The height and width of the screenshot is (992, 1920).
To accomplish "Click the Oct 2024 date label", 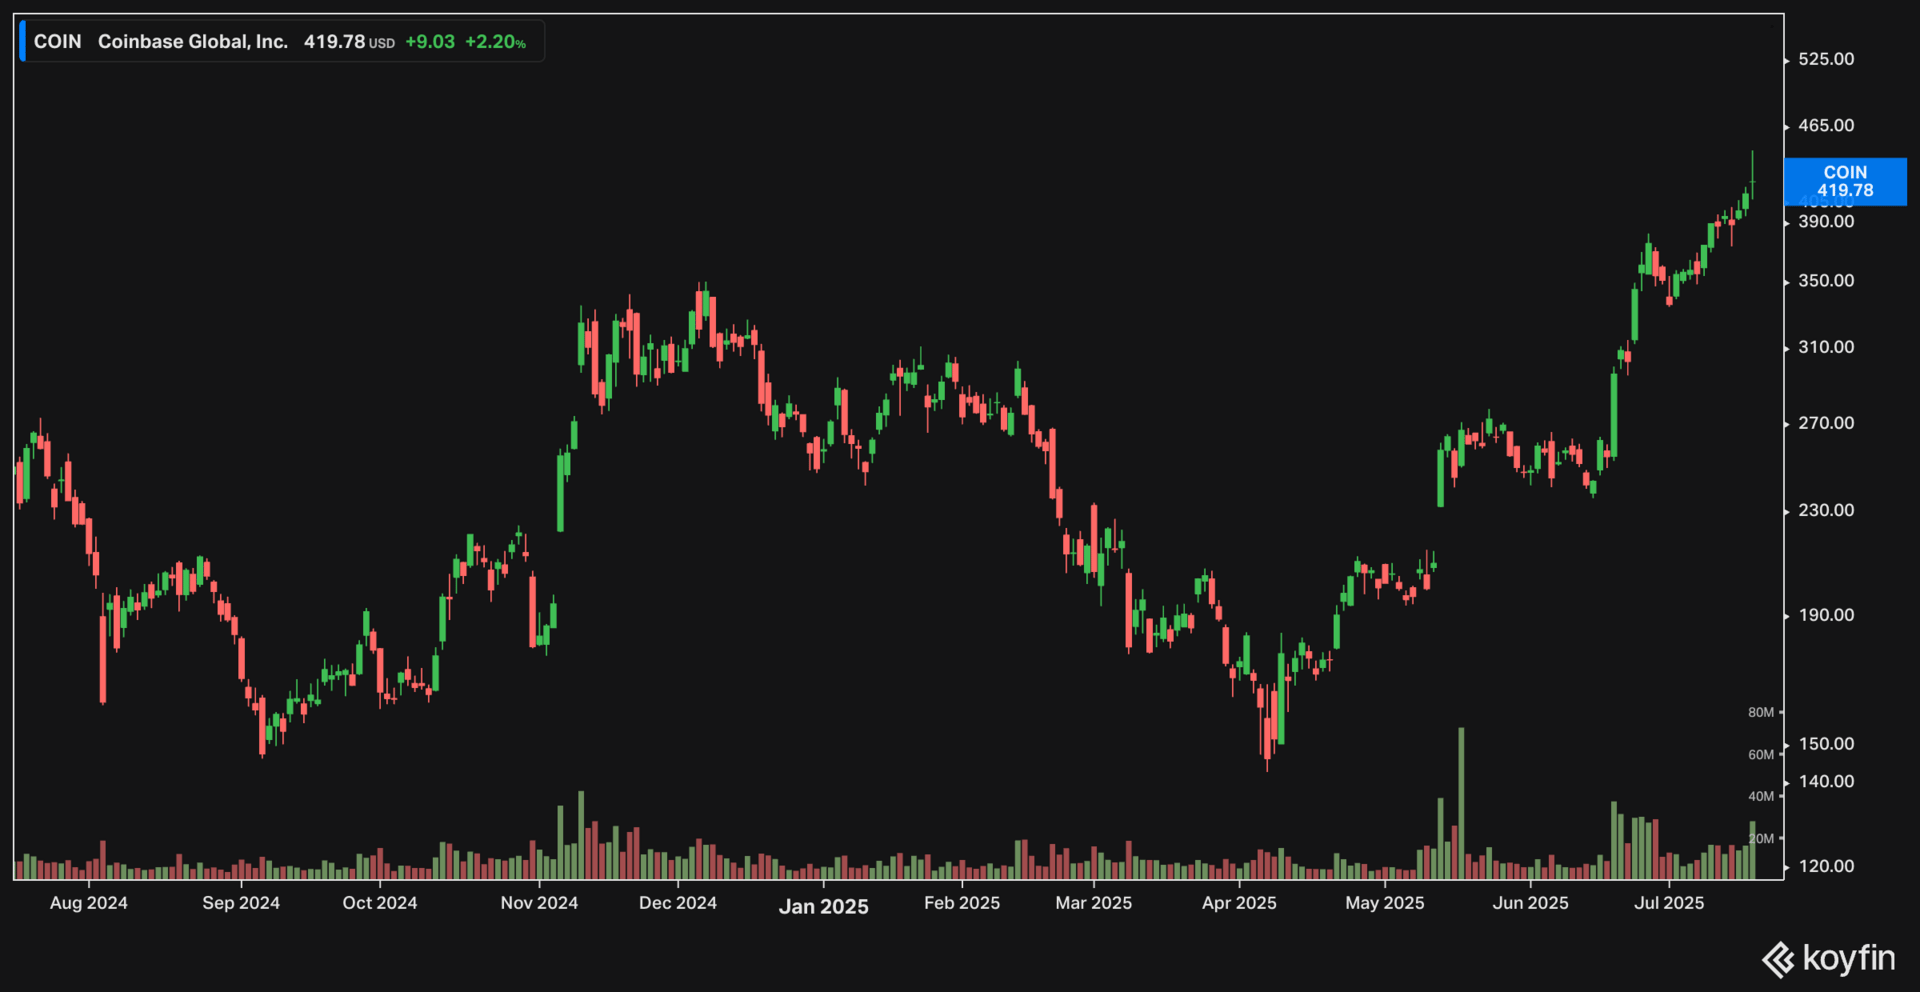I will pyautogui.click(x=380, y=903).
